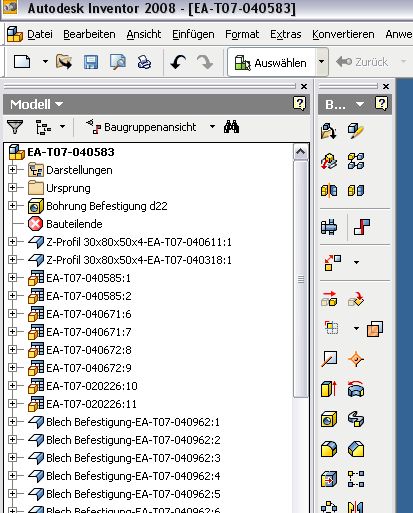Click the orange diamond point icon in assembly panel

tap(356, 359)
